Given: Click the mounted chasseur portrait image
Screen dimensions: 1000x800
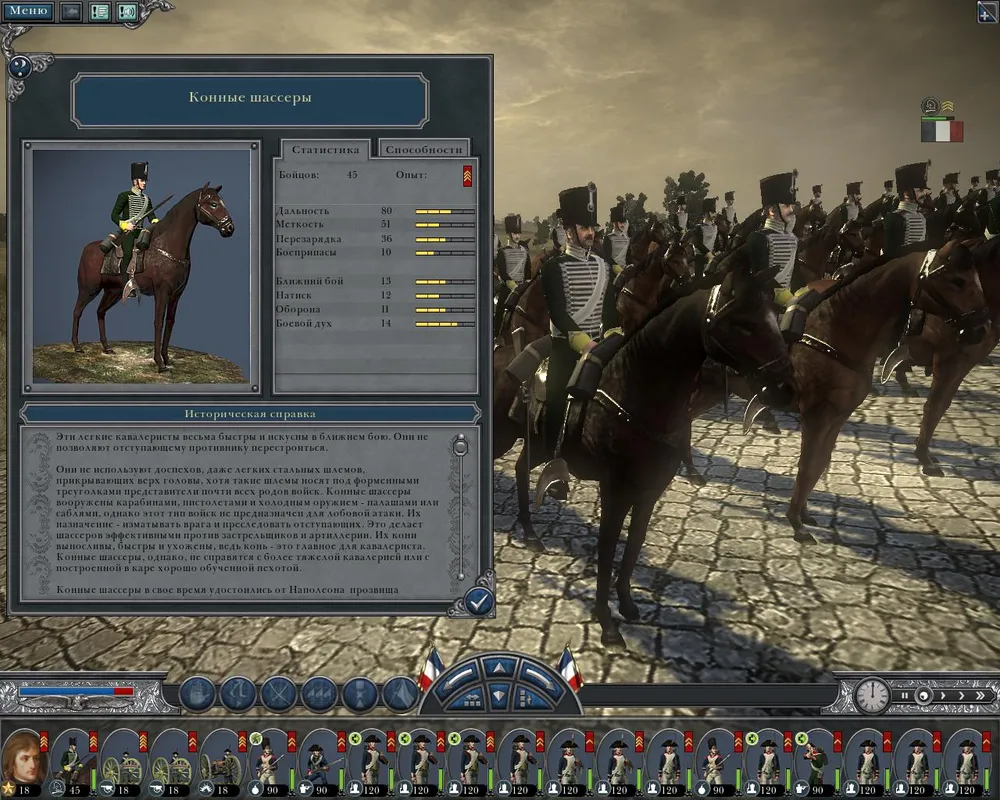Looking at the screenshot, I should [142, 266].
